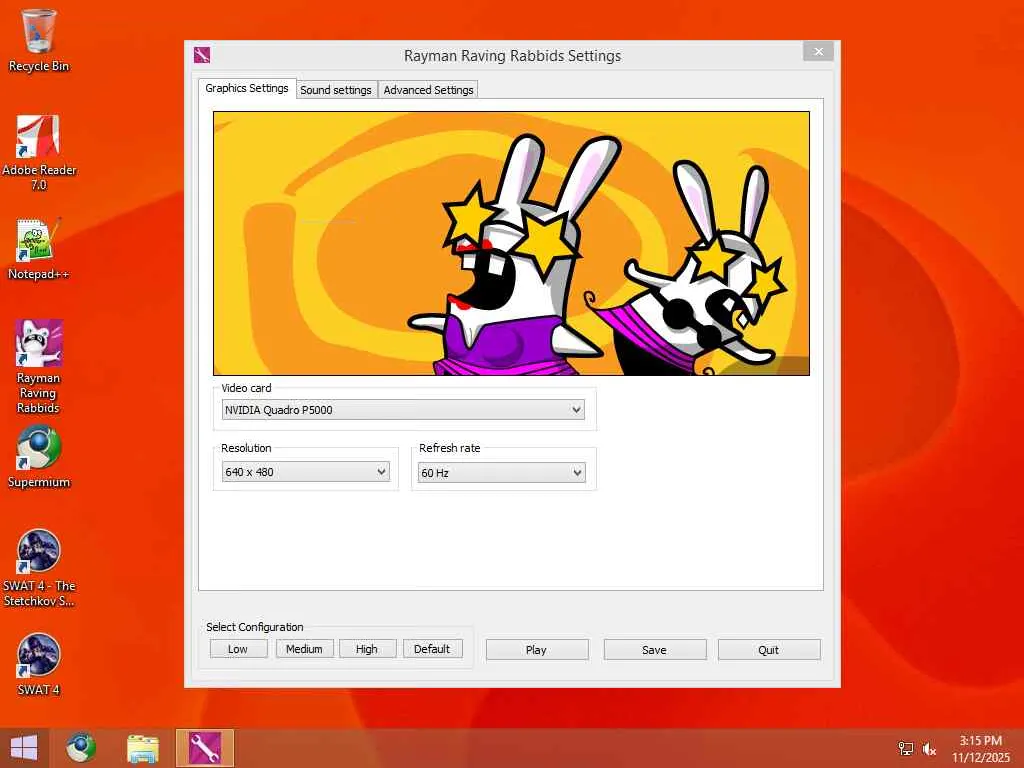Image resolution: width=1024 pixels, height=768 pixels.
Task: Click the Save button
Action: click(655, 650)
